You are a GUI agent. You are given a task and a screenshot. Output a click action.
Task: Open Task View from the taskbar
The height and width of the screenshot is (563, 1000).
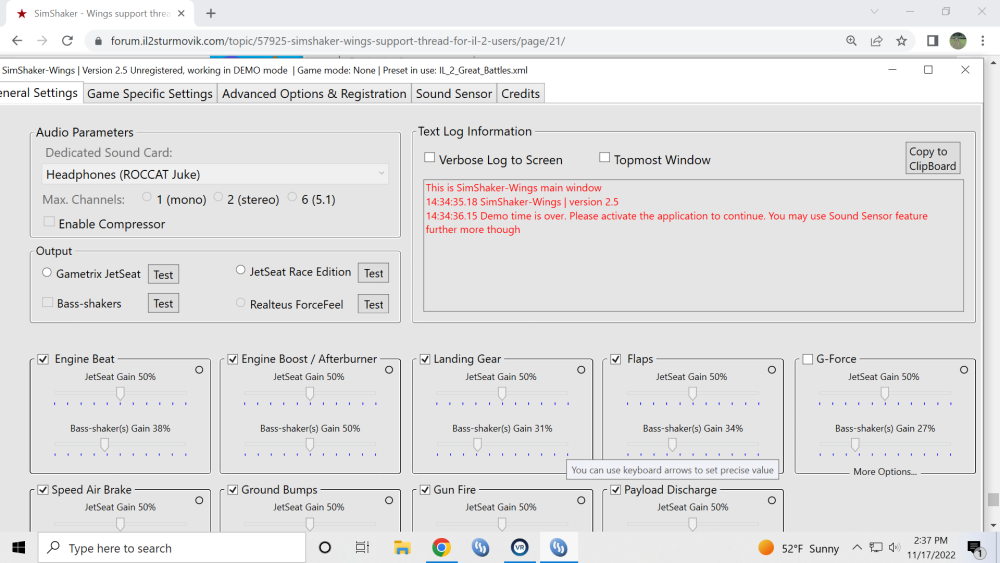(x=362, y=547)
